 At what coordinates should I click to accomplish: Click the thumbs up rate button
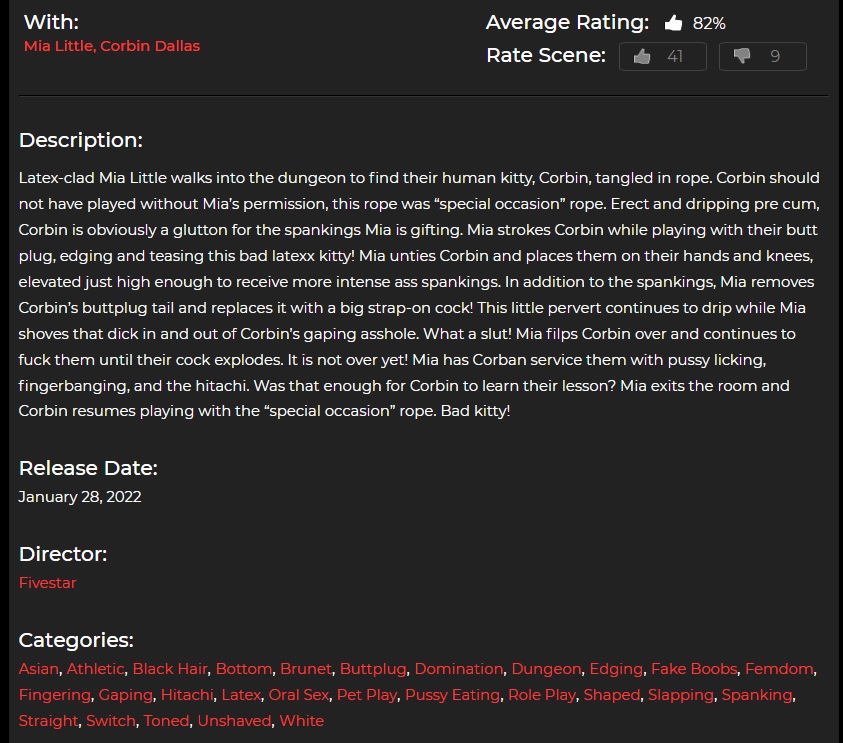(662, 57)
